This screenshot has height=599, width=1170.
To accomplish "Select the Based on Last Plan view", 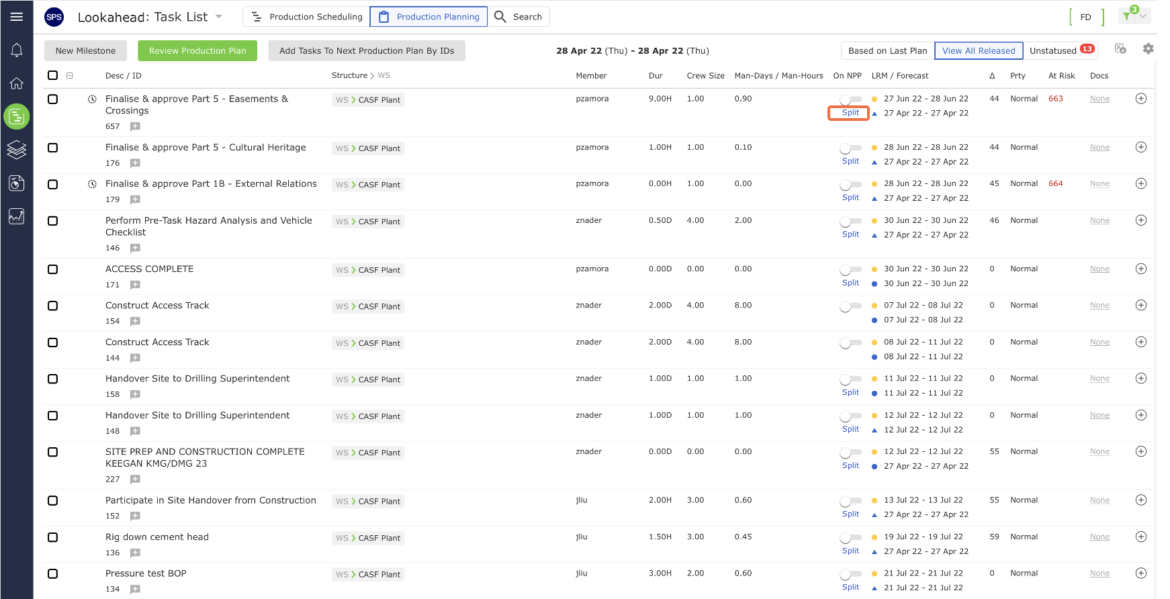I will [887, 51].
